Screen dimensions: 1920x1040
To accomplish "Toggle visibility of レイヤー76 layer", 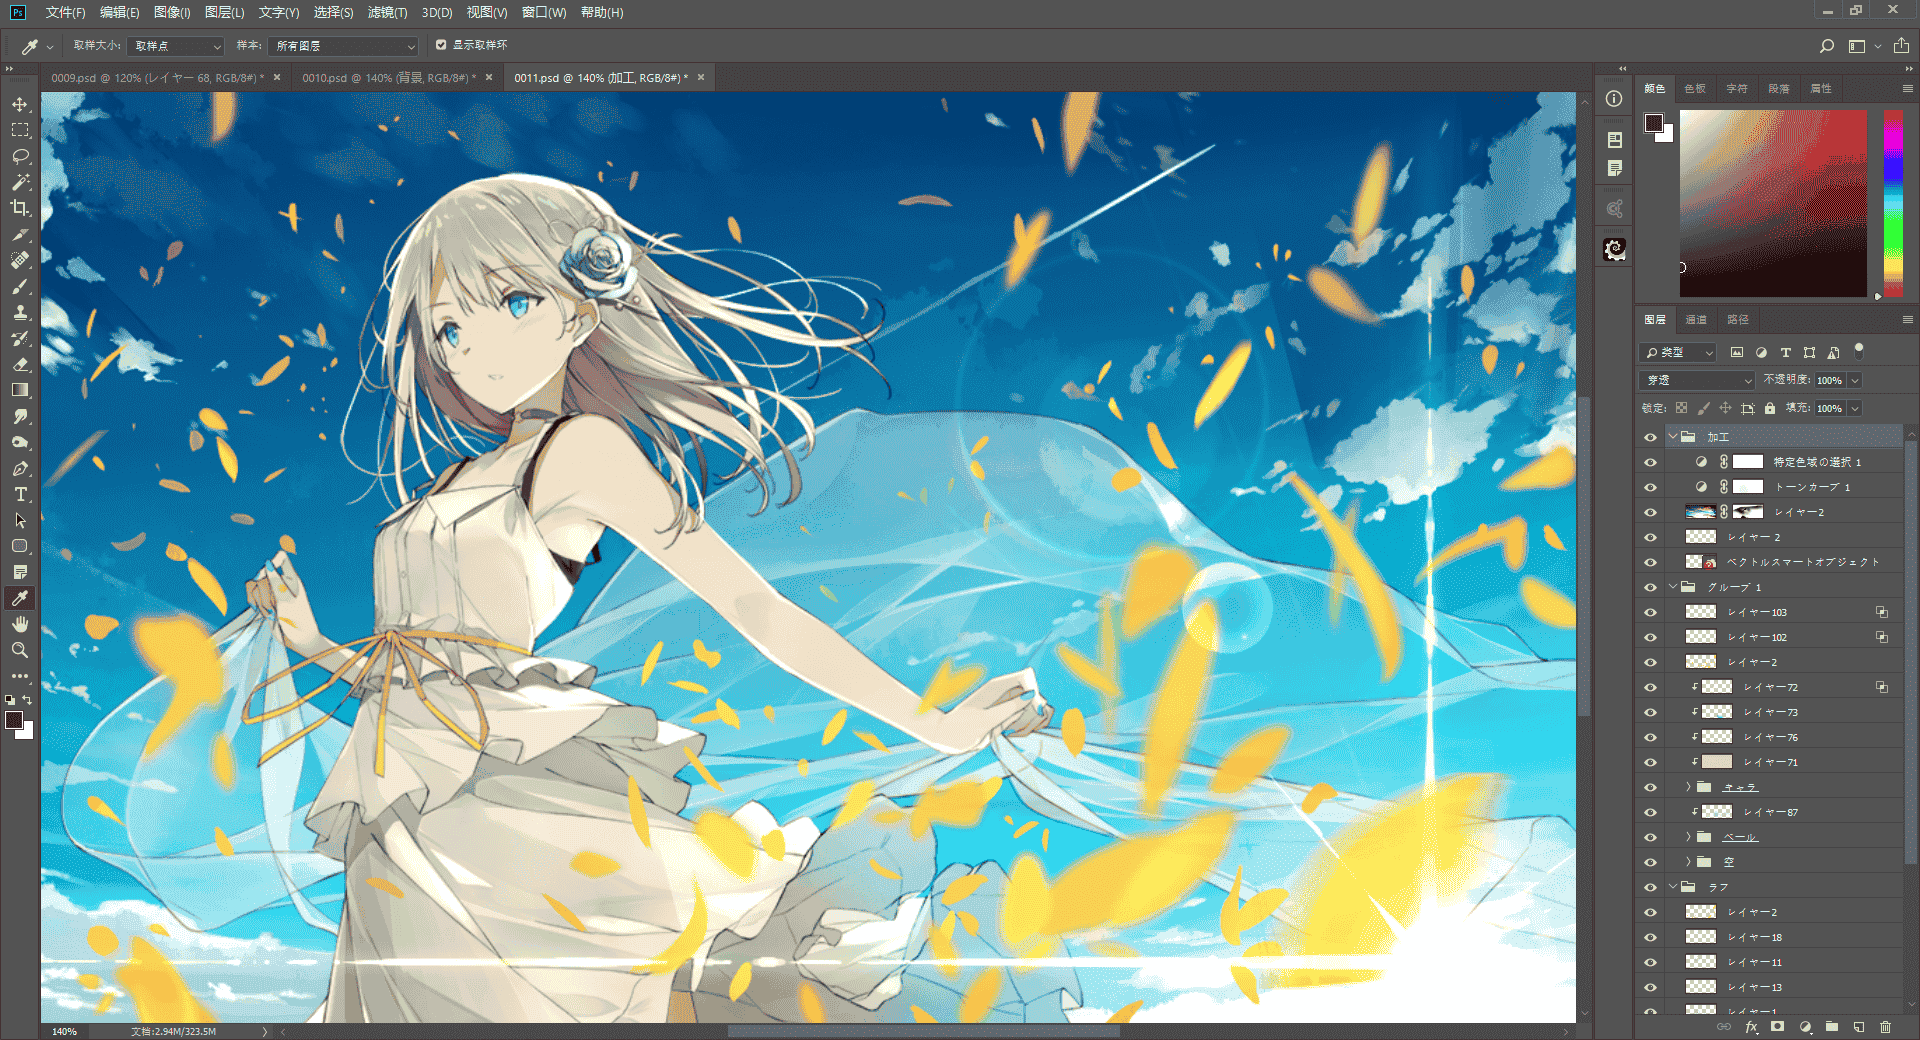I will pyautogui.click(x=1650, y=737).
